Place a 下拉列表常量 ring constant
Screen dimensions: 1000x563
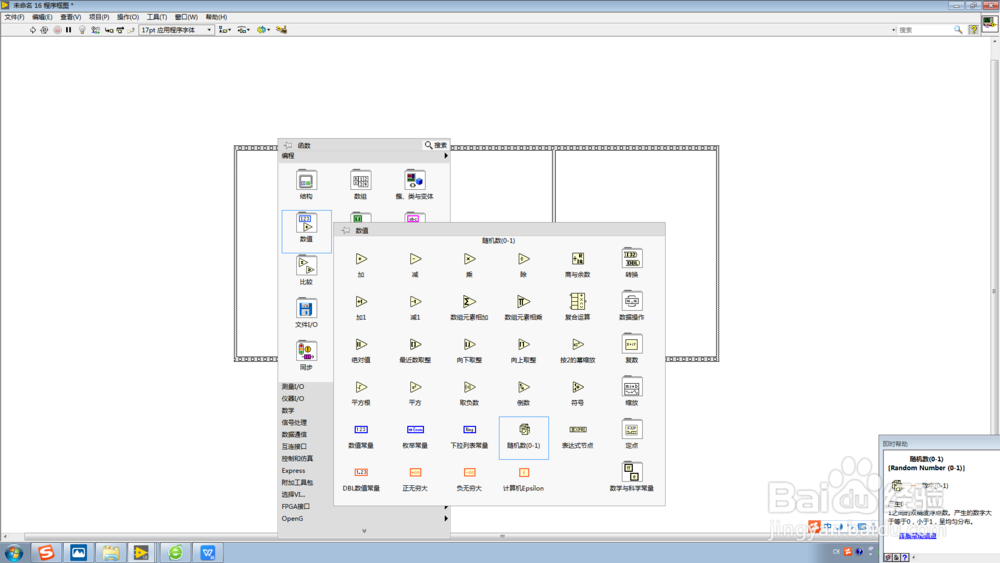[x=469, y=430]
